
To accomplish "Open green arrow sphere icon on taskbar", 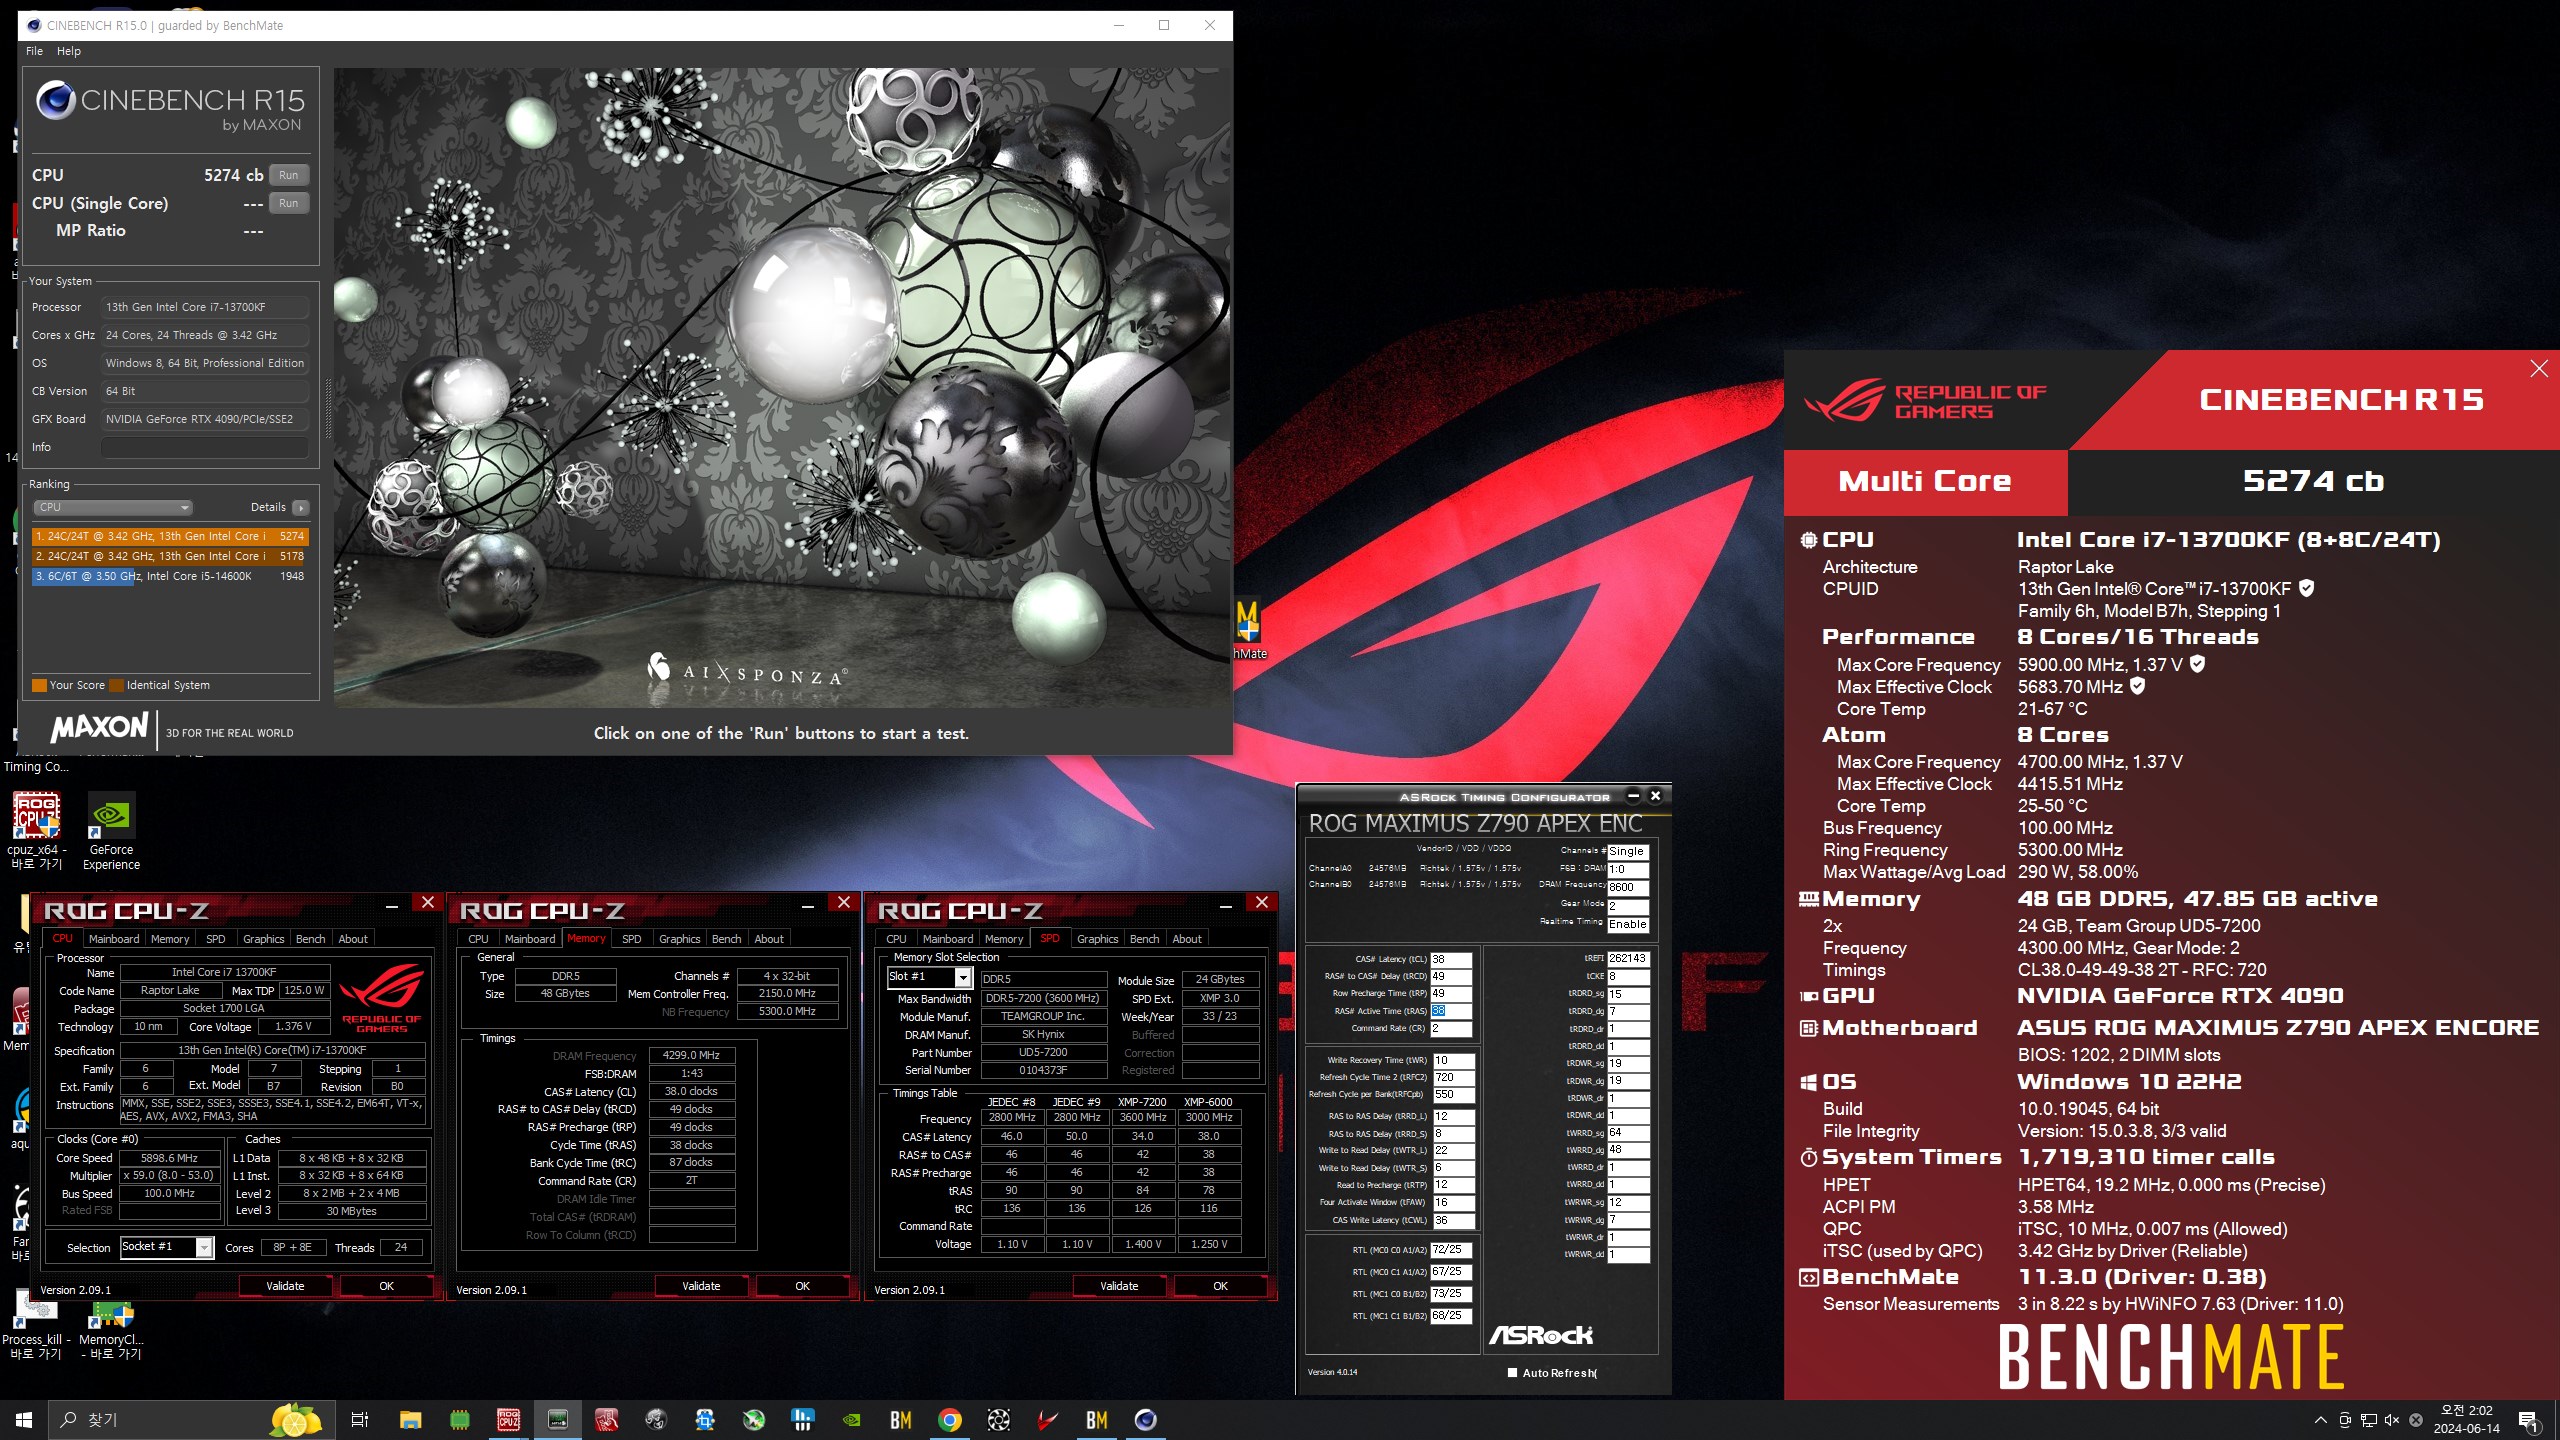I will [754, 1419].
